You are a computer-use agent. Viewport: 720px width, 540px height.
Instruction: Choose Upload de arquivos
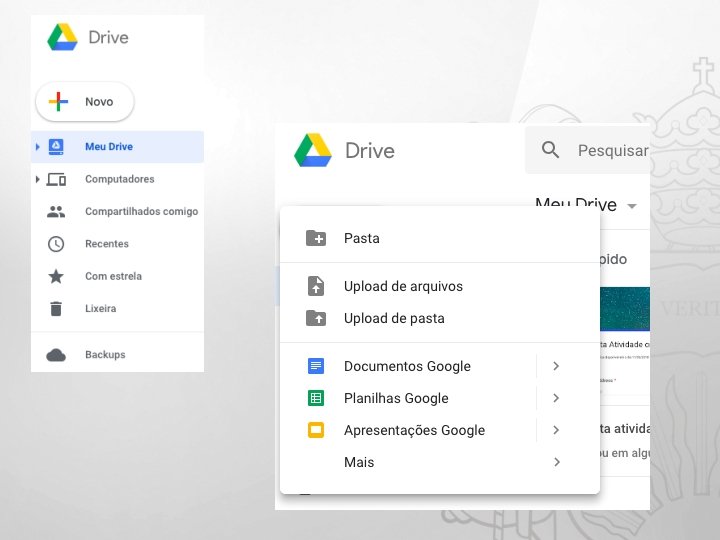pos(439,286)
